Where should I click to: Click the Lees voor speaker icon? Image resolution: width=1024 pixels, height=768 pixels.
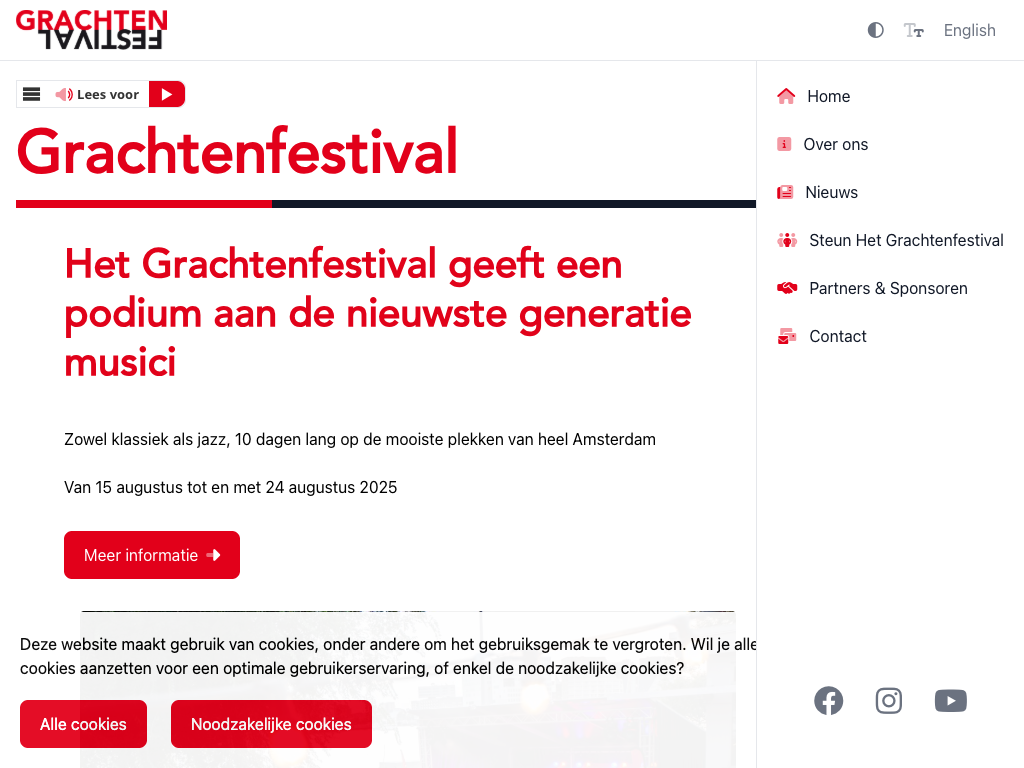pyautogui.click(x=64, y=94)
